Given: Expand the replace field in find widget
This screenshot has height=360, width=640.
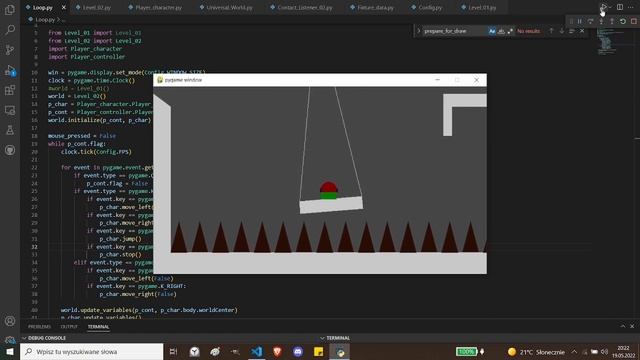Looking at the screenshot, I should click(418, 31).
